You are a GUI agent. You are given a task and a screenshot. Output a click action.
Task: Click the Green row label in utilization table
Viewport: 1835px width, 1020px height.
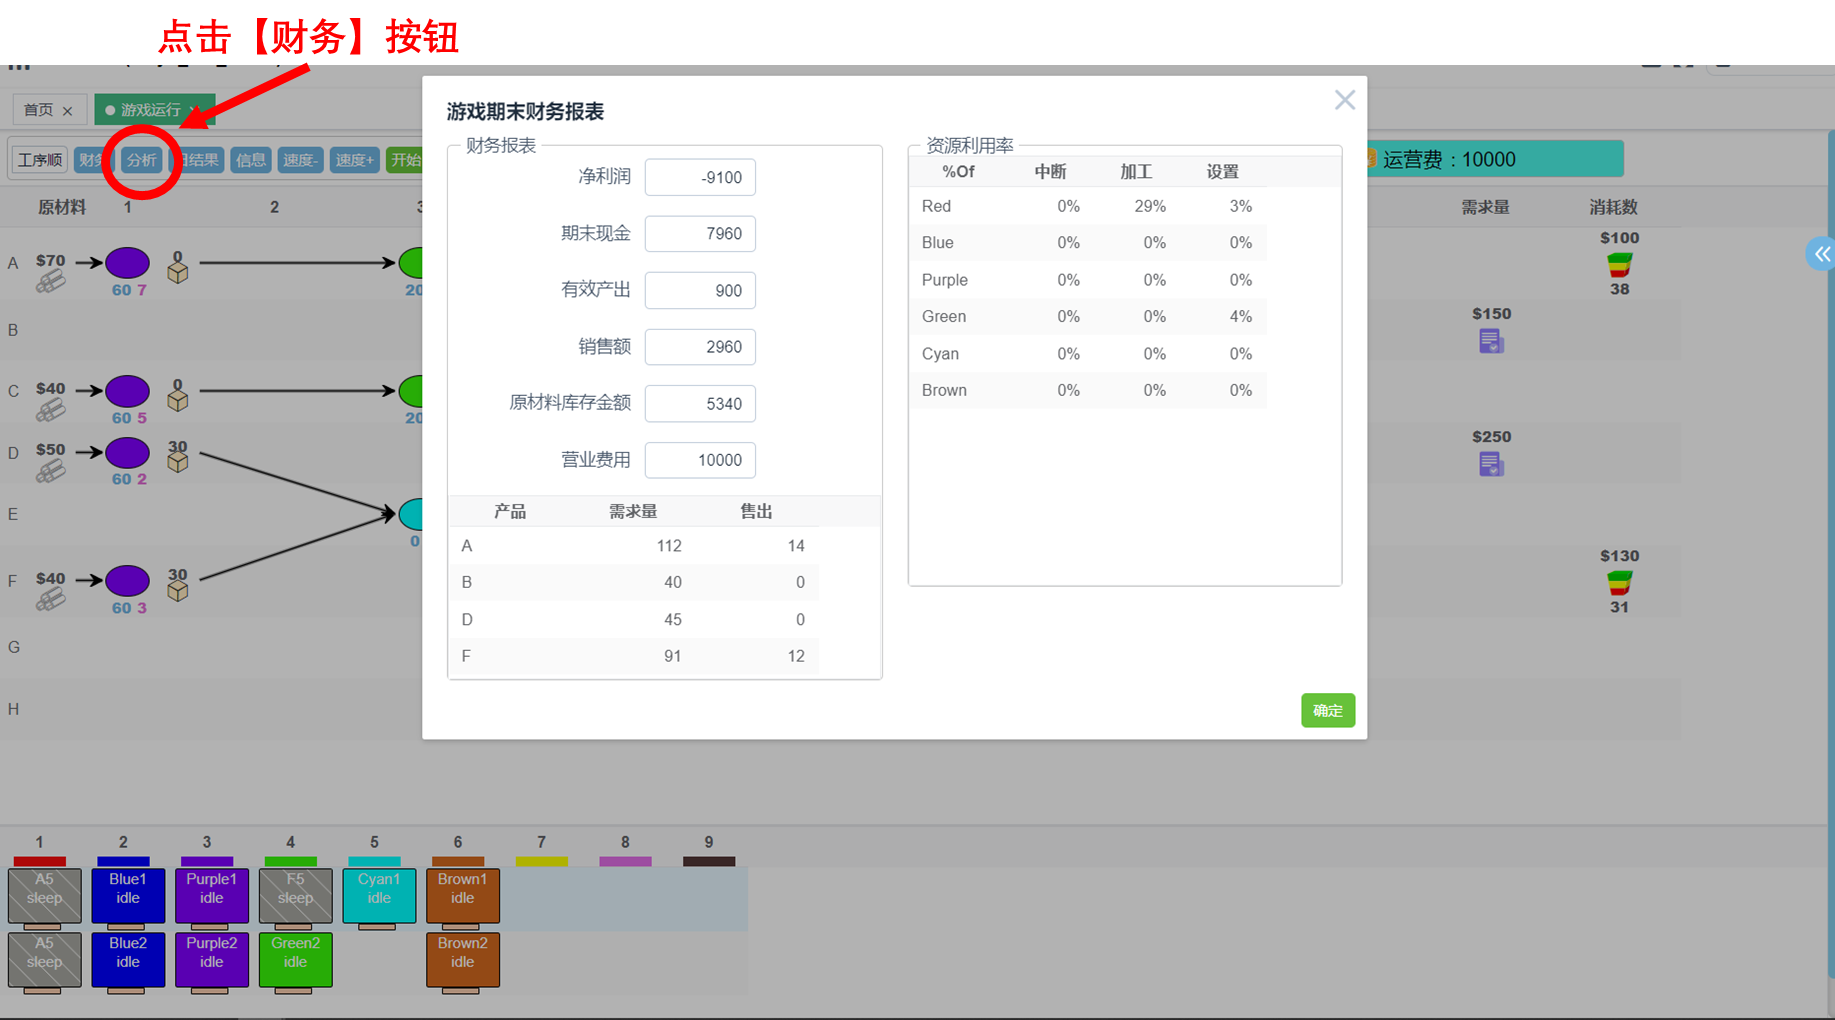pyautogui.click(x=944, y=317)
